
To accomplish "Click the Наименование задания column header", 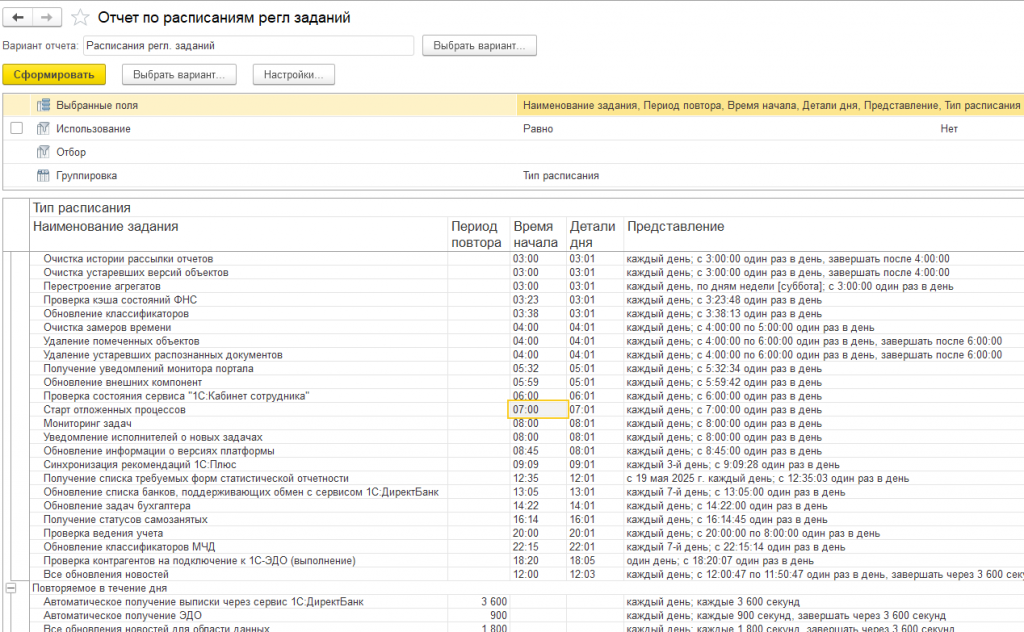I will pos(106,227).
